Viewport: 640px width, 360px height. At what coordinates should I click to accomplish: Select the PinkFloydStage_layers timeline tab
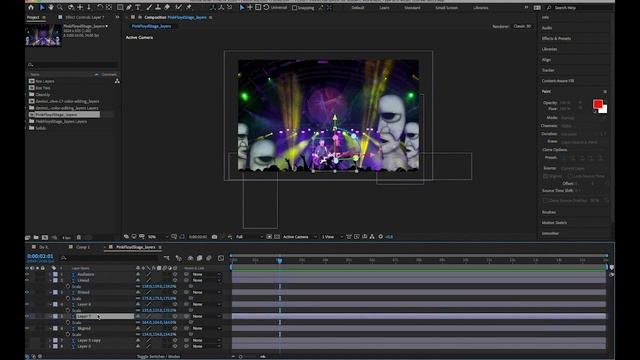pyautogui.click(x=136, y=247)
